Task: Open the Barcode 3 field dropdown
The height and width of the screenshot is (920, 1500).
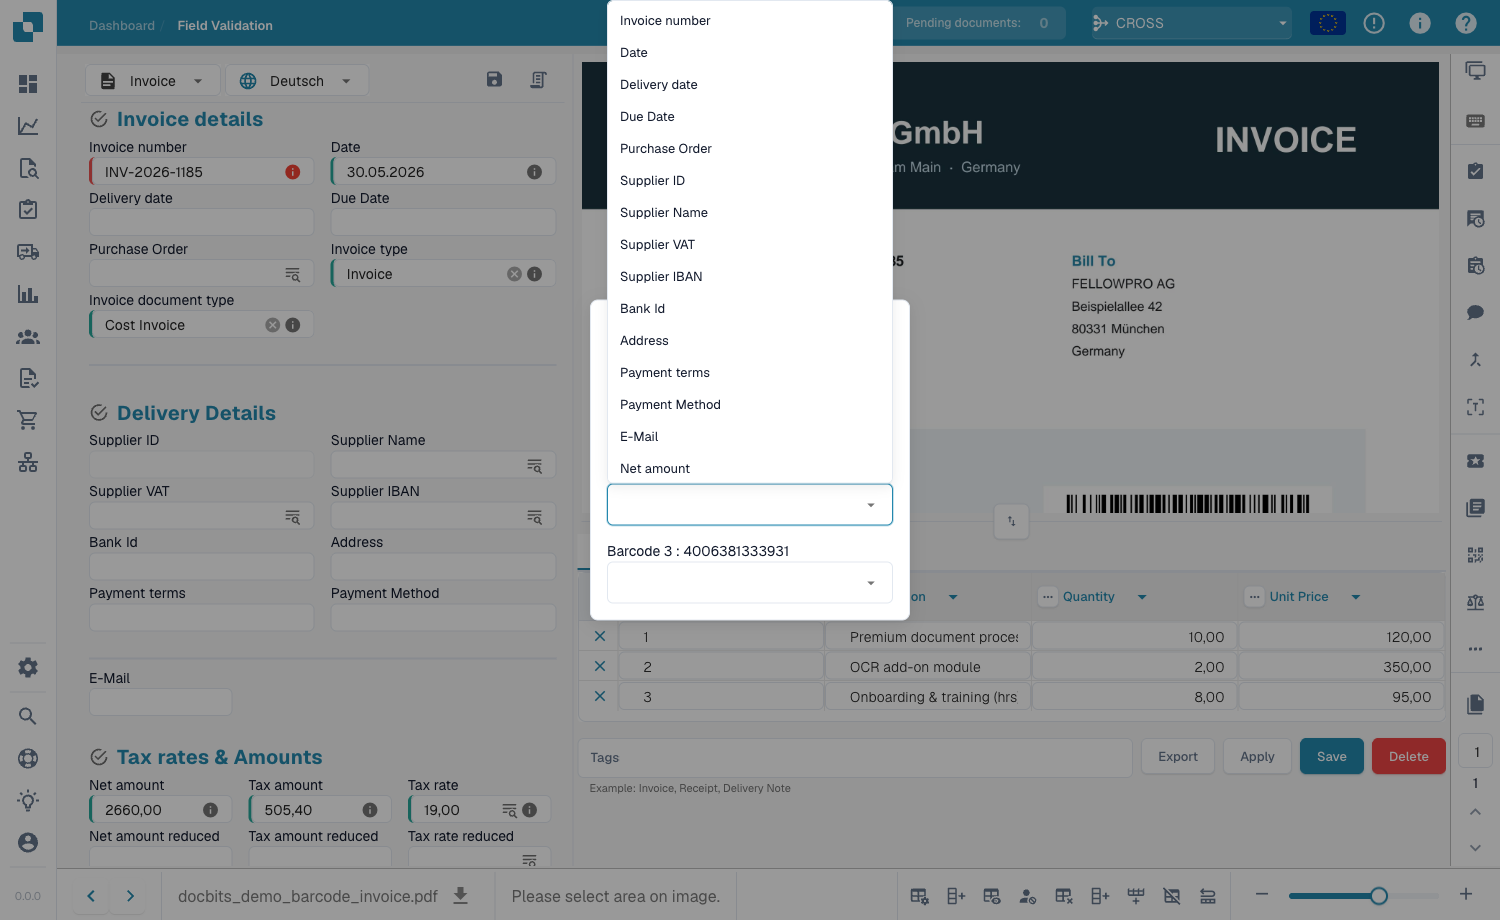Action: click(x=749, y=583)
